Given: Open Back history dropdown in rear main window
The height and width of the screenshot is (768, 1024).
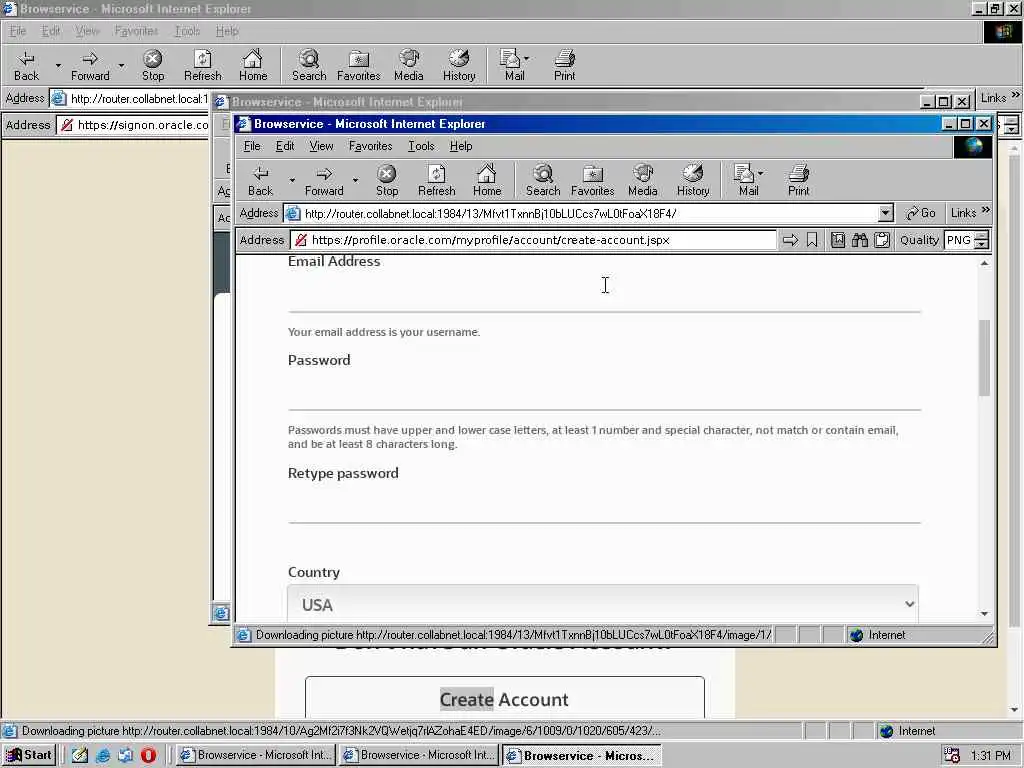Looking at the screenshot, I should coord(58,65).
